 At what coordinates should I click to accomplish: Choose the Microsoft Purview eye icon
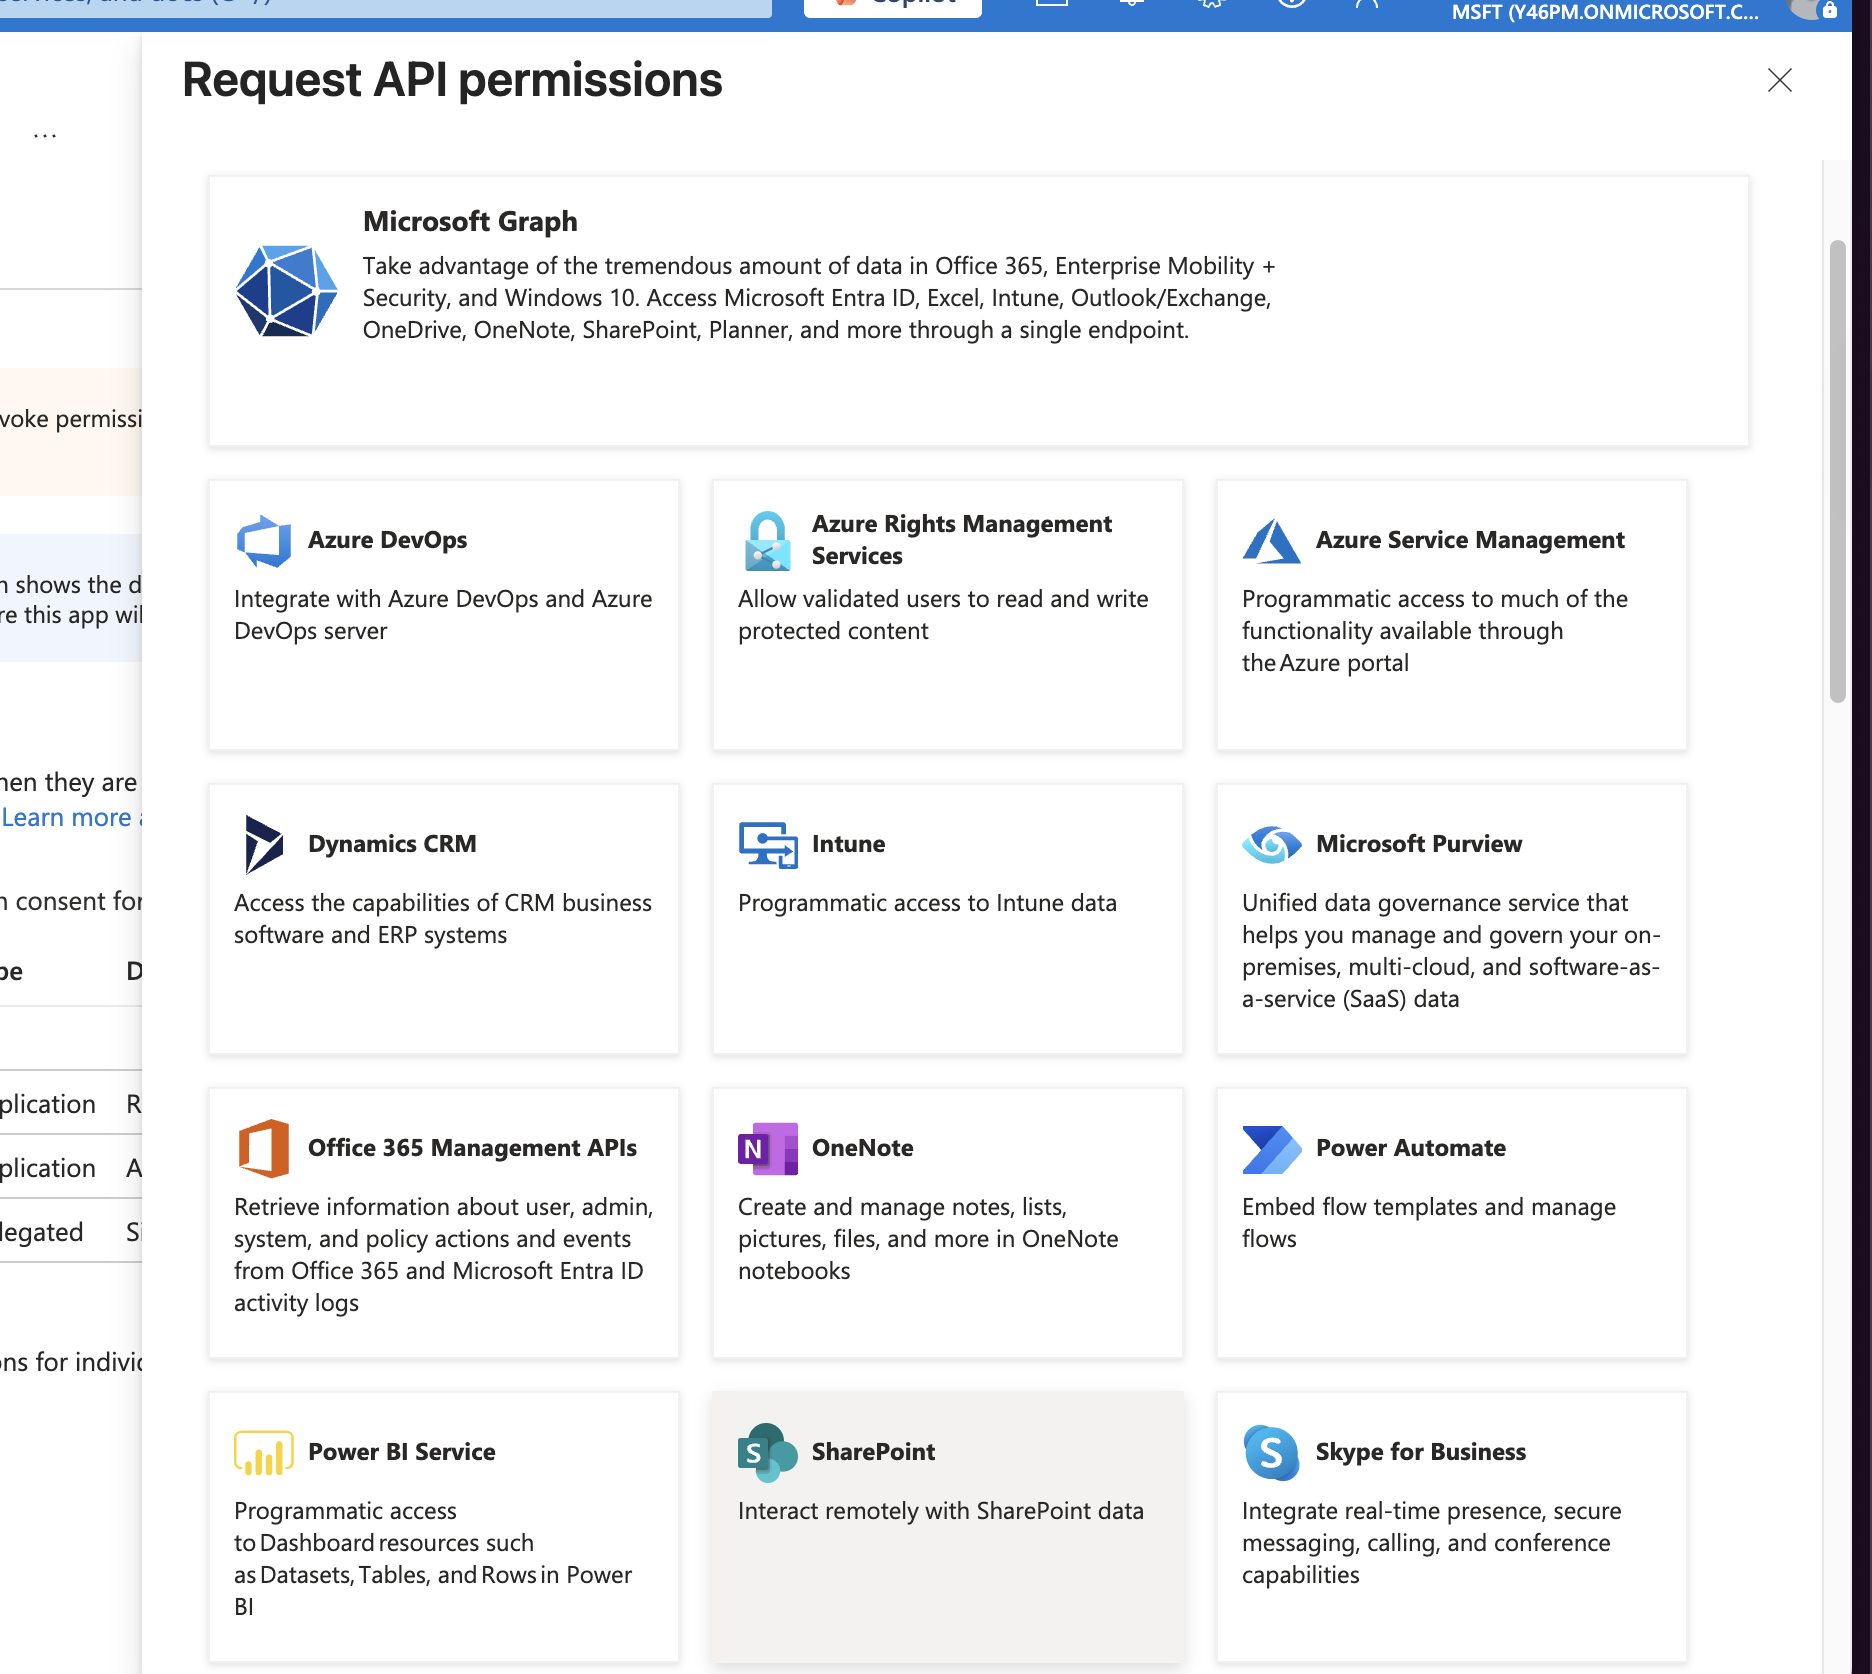(1272, 845)
